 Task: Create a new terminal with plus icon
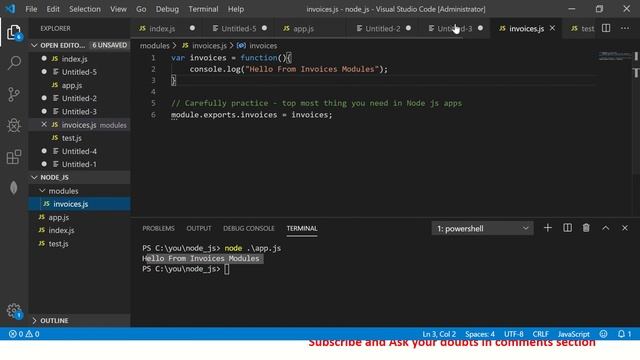pyautogui.click(x=548, y=228)
